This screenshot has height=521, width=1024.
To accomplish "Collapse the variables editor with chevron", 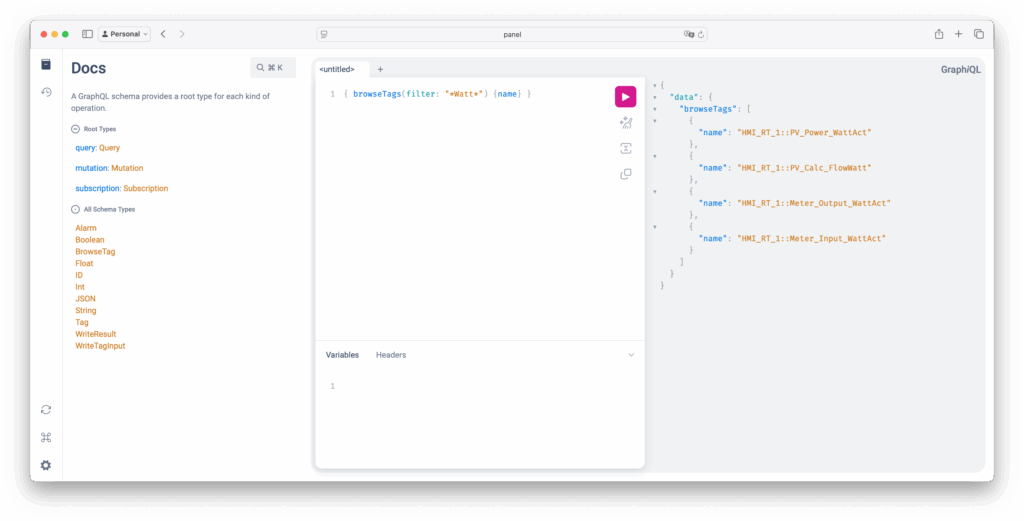I will point(631,355).
